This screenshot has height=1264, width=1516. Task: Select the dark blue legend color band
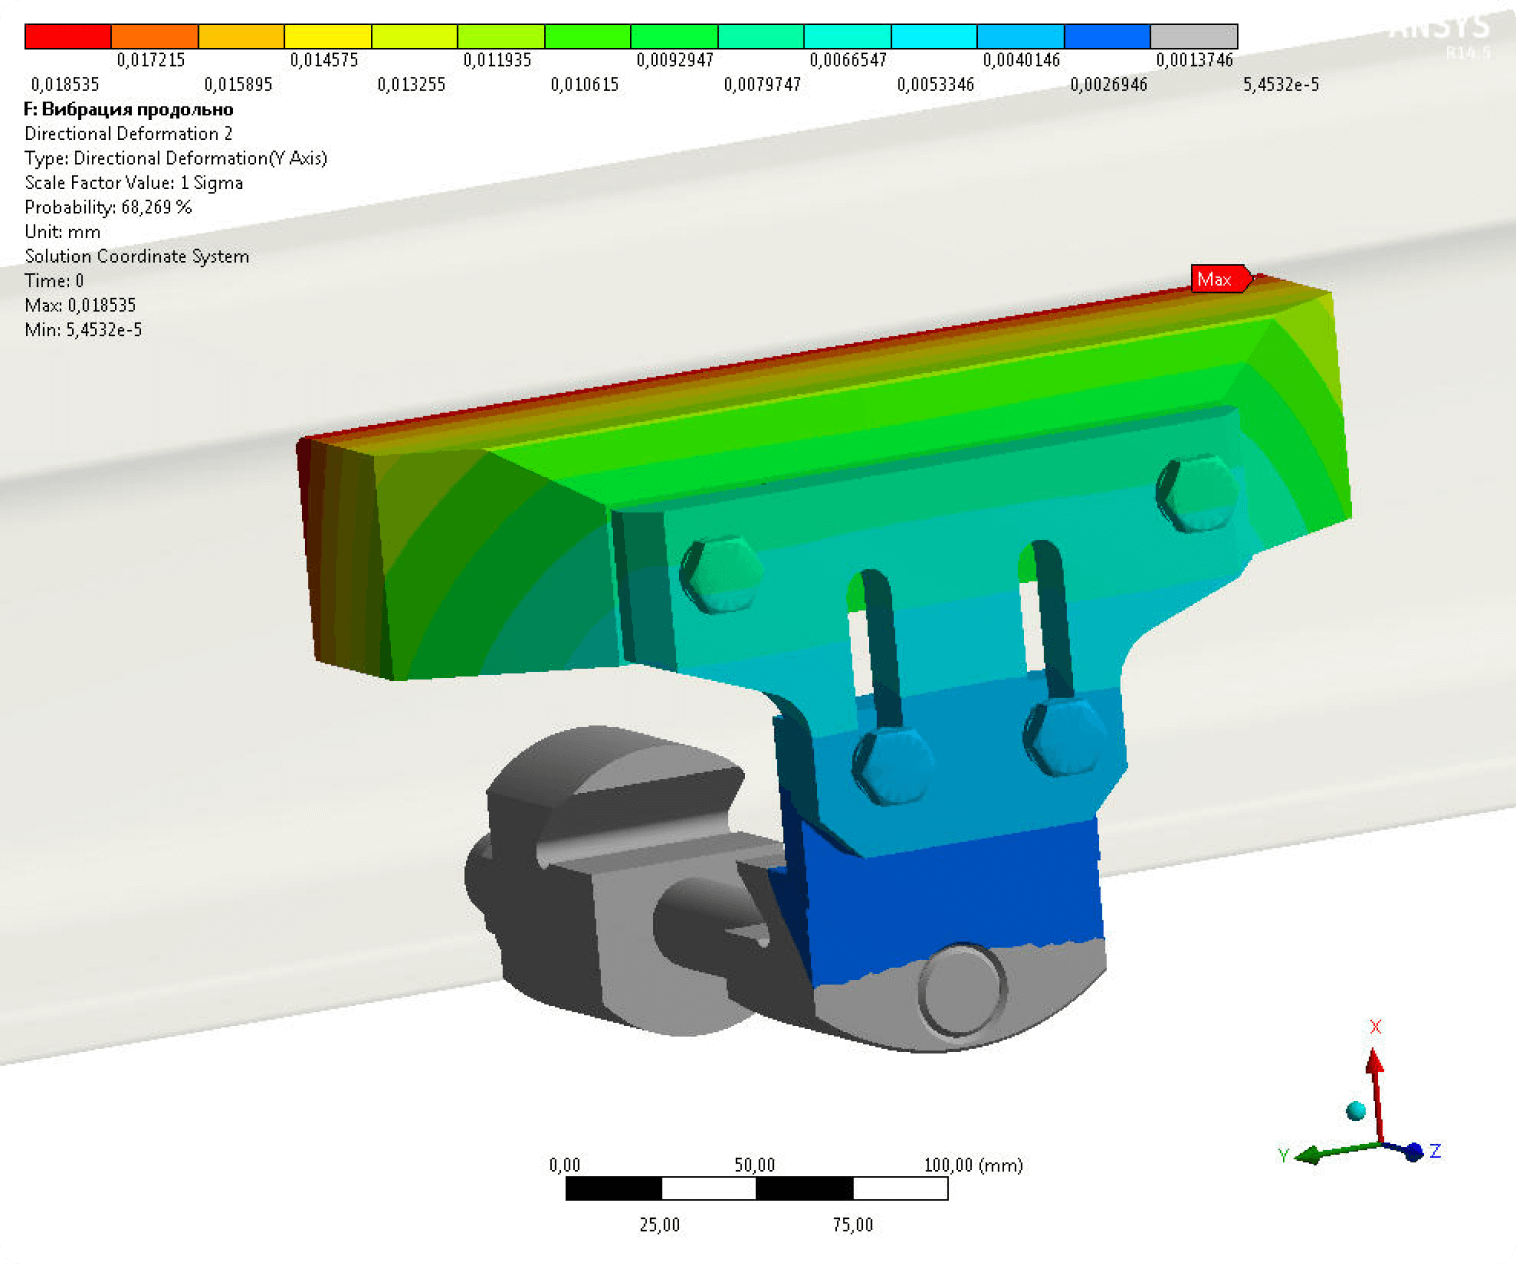1107,37
